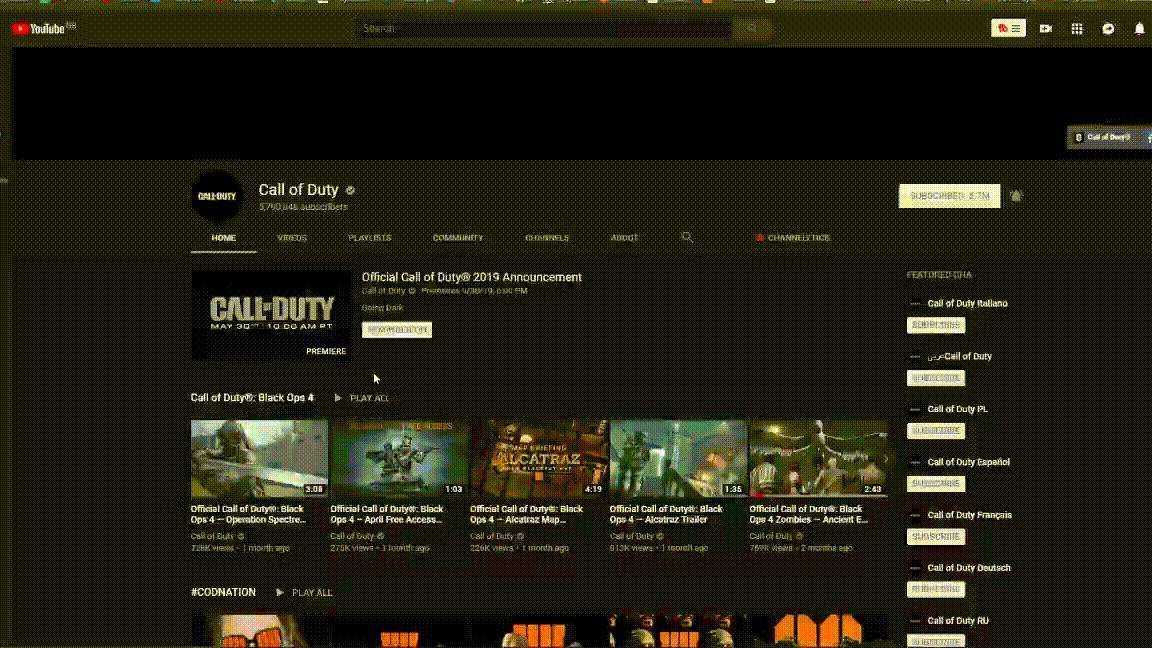
Task: Open the Operation Spectre video thumbnail
Action: point(259,458)
